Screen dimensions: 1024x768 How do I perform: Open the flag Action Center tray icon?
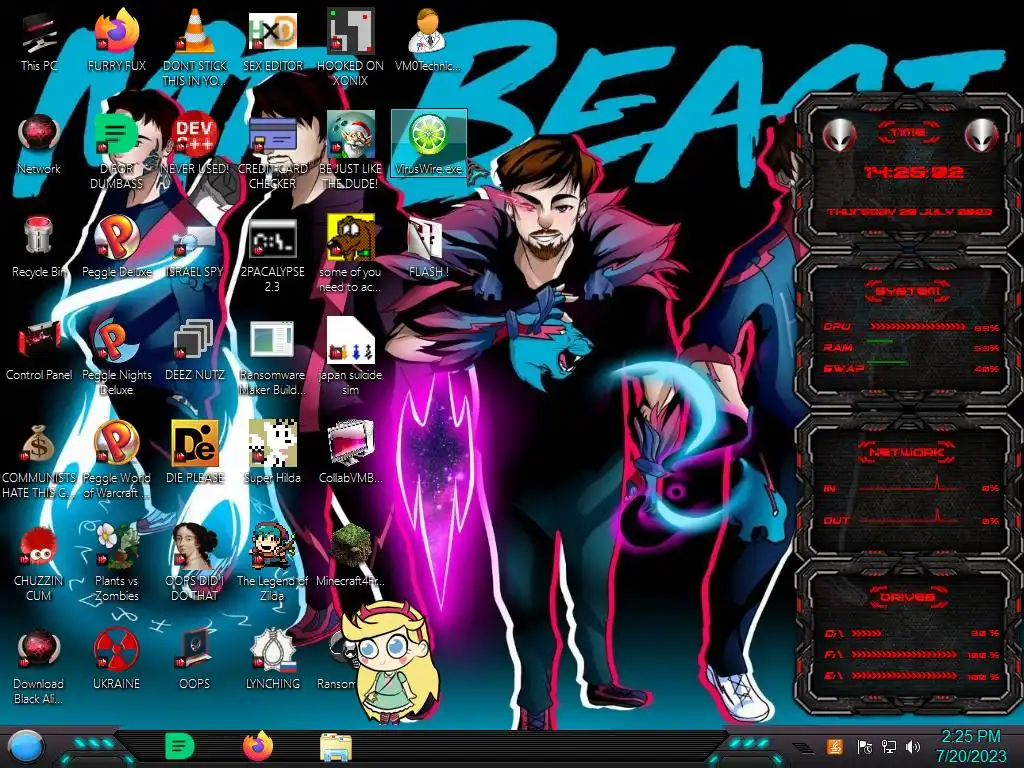coord(864,747)
